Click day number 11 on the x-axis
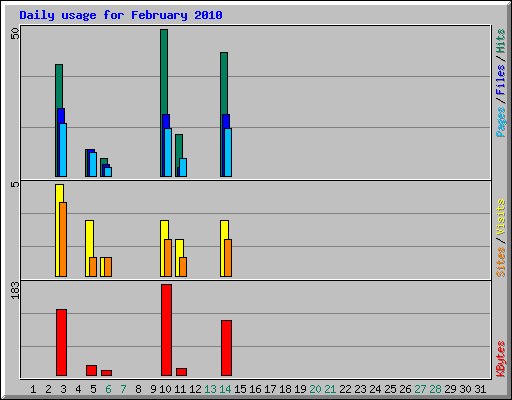Screen dimensions: 512x400 click(x=180, y=389)
